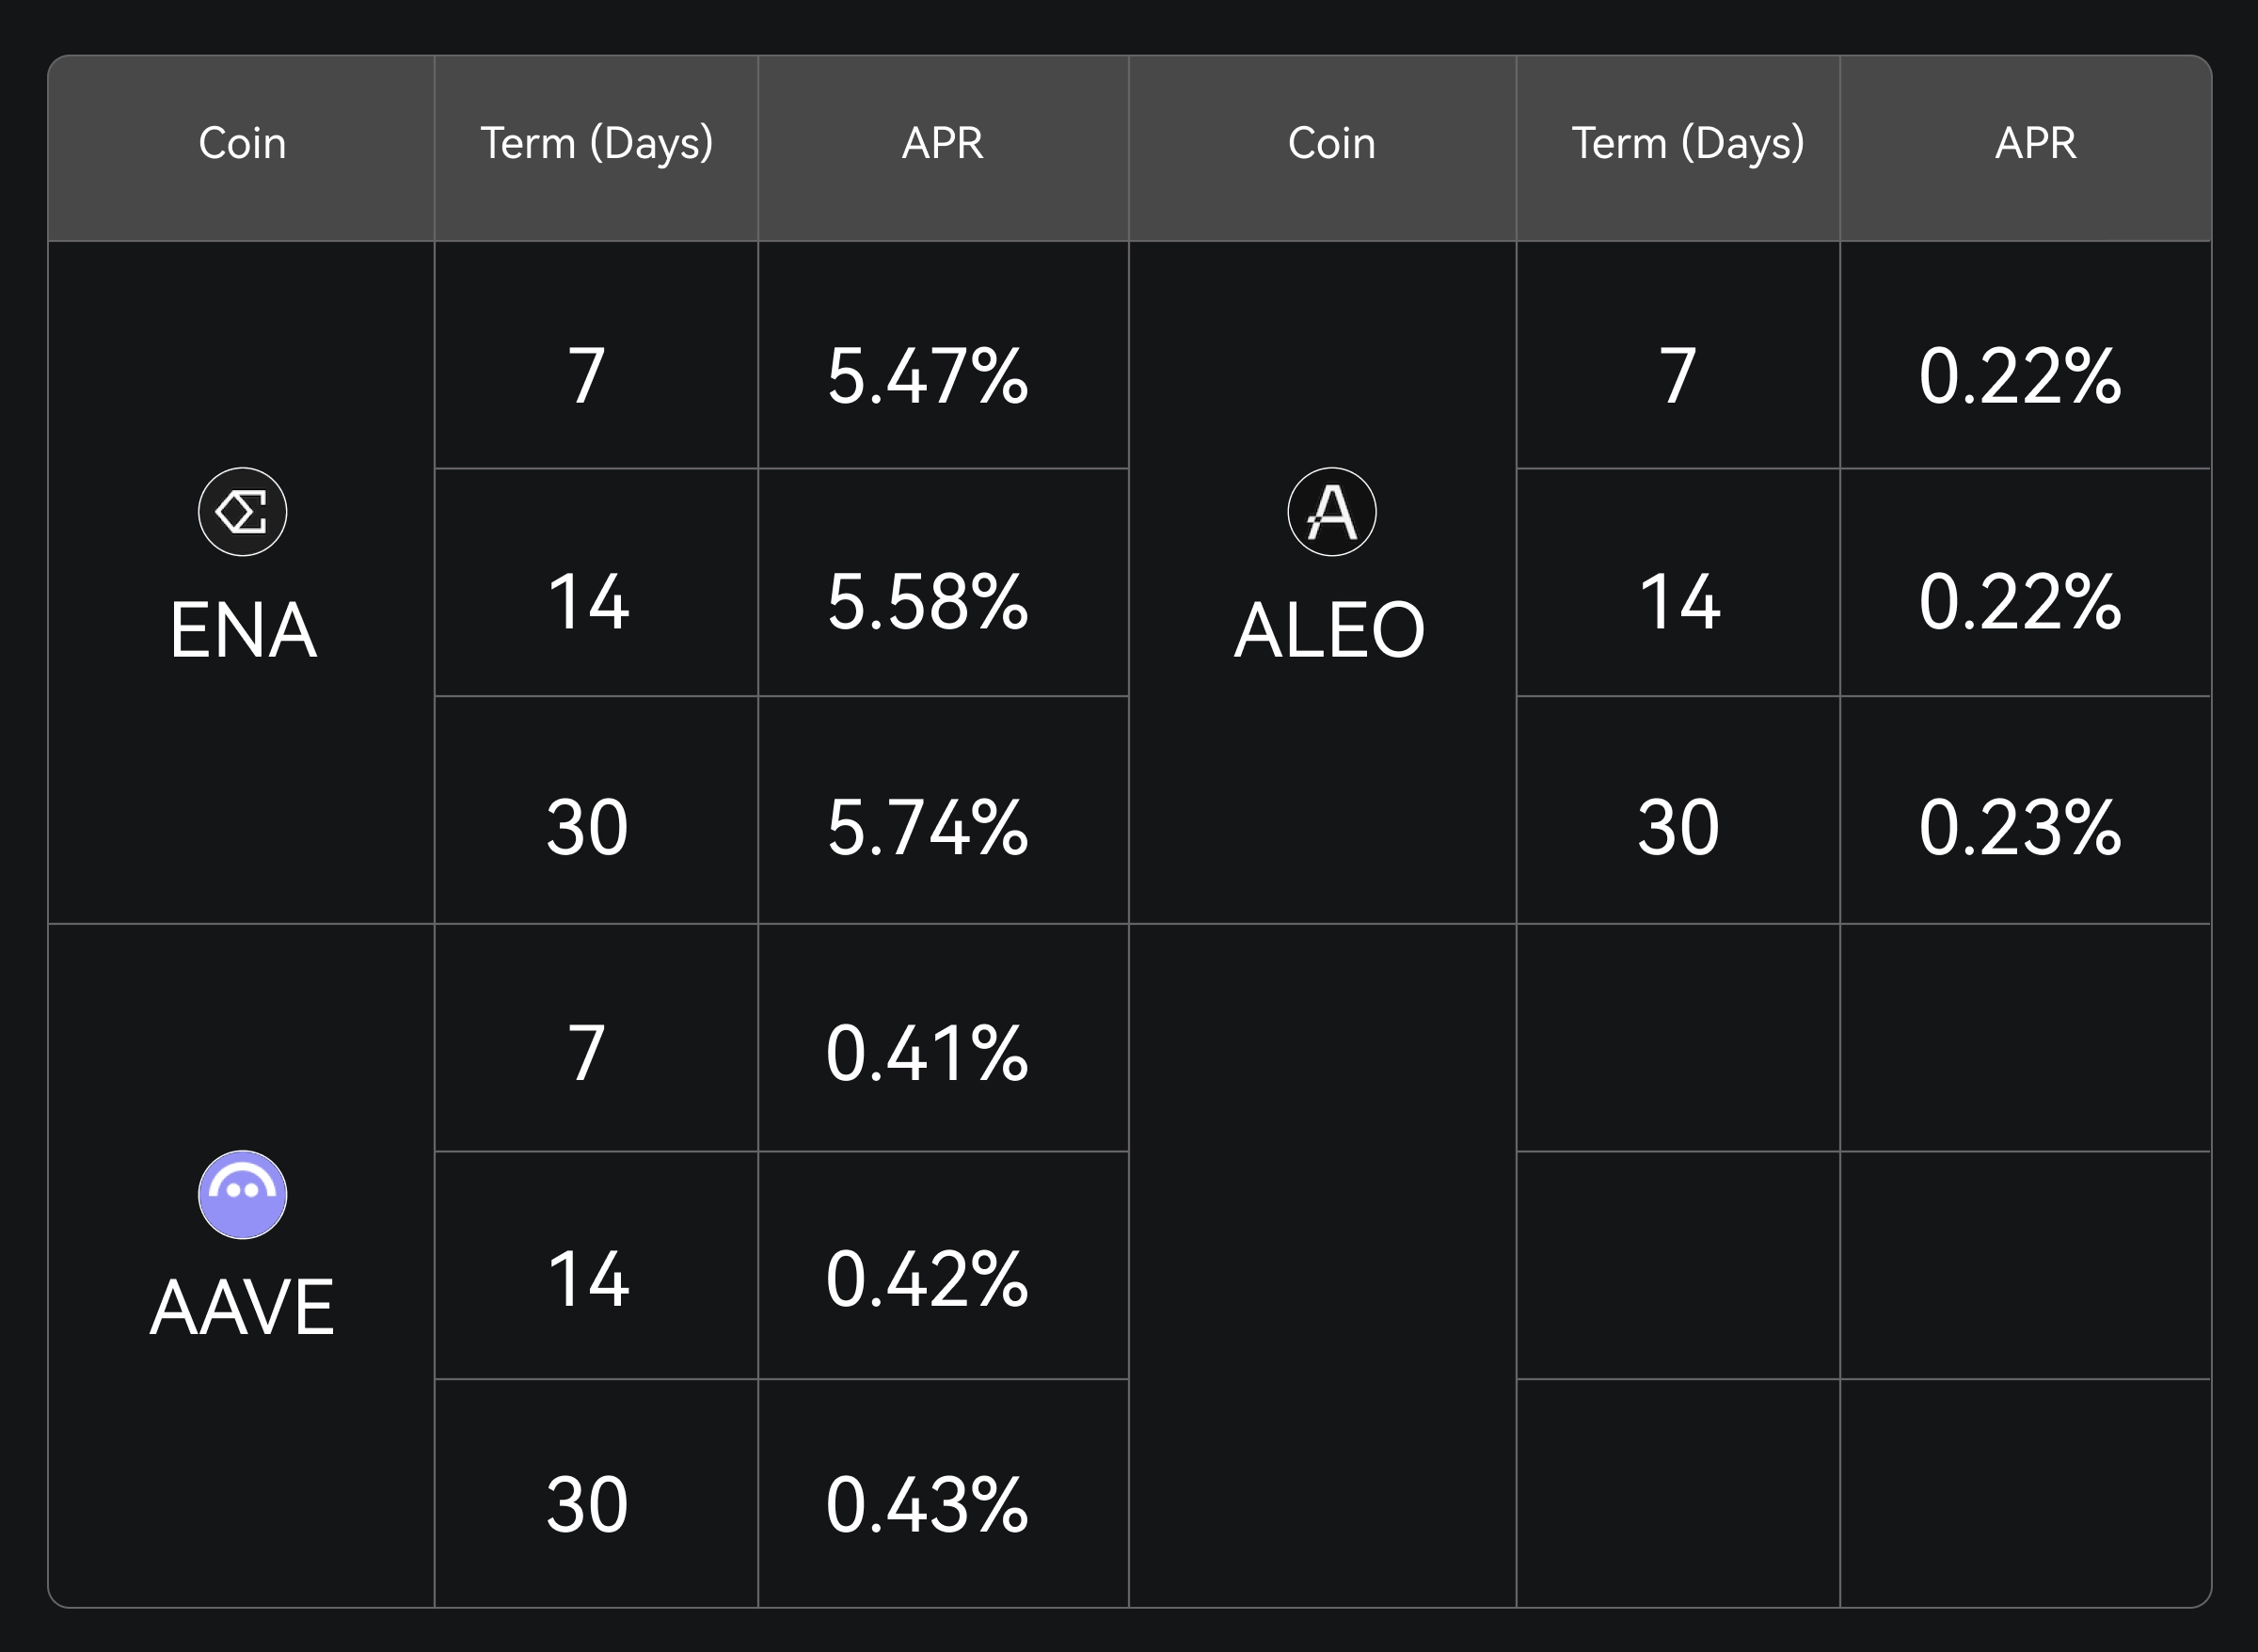Click the purple AAVE ghost icon

click(x=242, y=1194)
